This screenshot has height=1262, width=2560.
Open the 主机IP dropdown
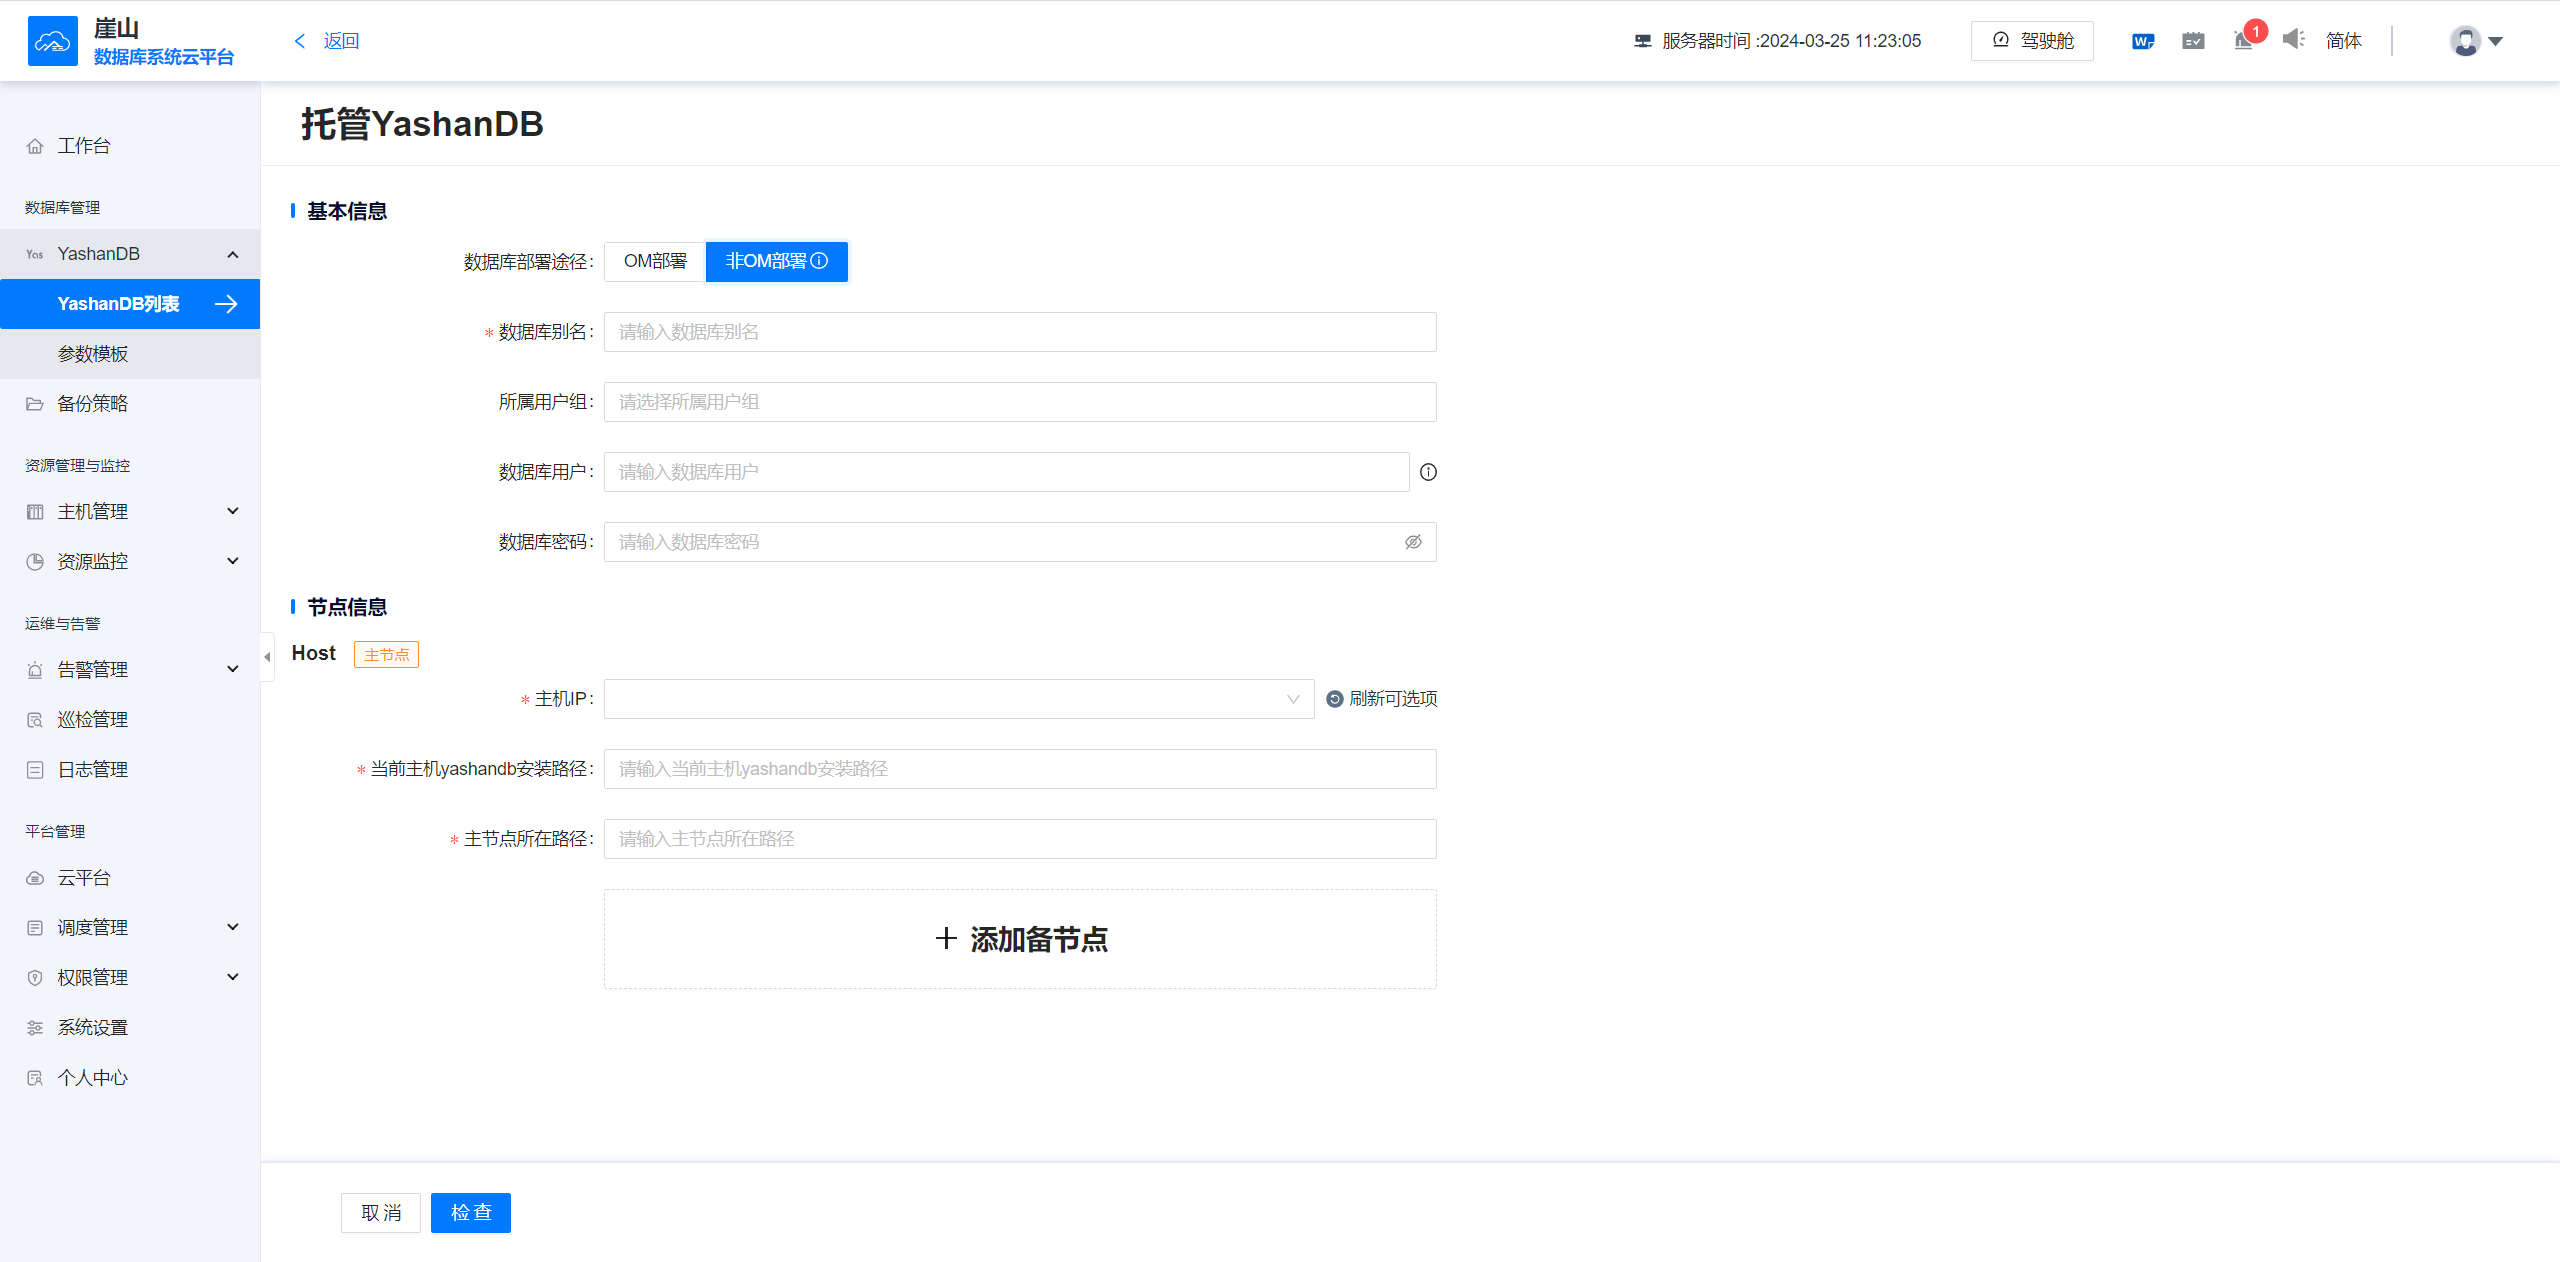tap(958, 699)
